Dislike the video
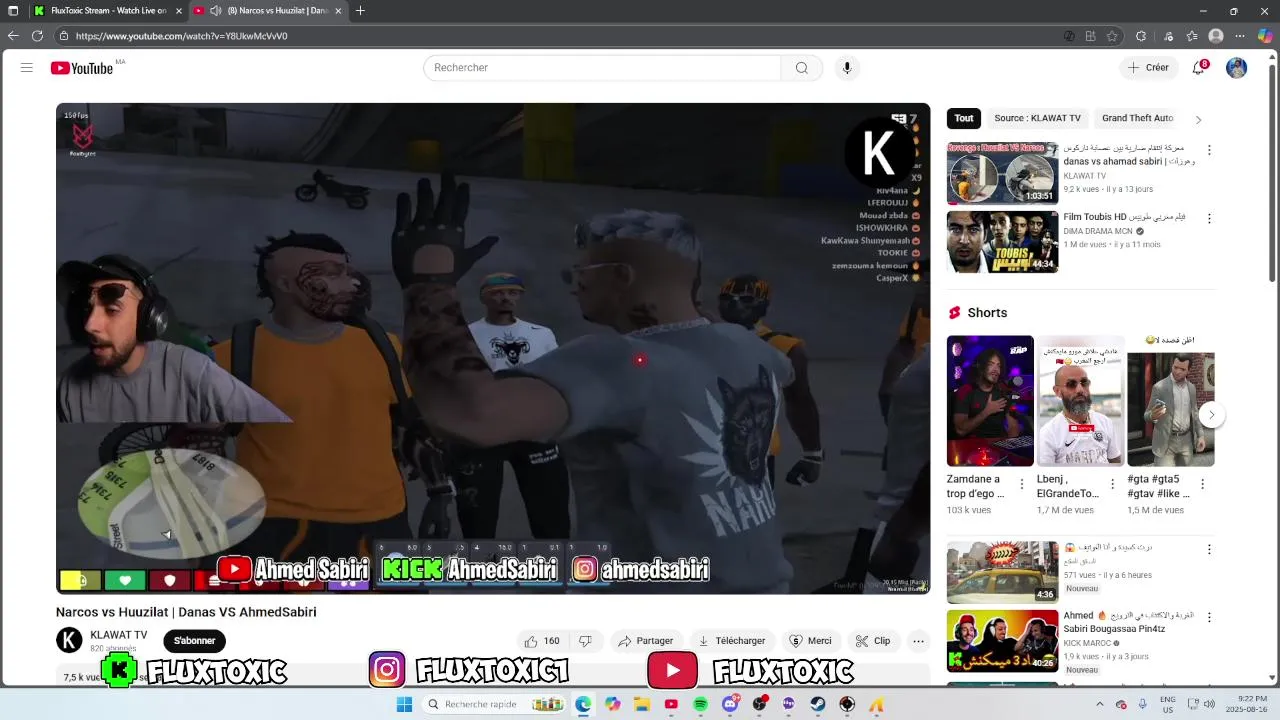Screen dimensions: 1280x720 [x=586, y=641]
